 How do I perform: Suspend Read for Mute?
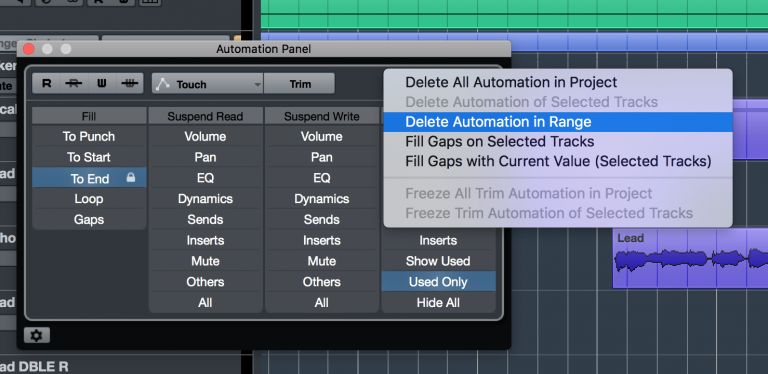[205, 261]
